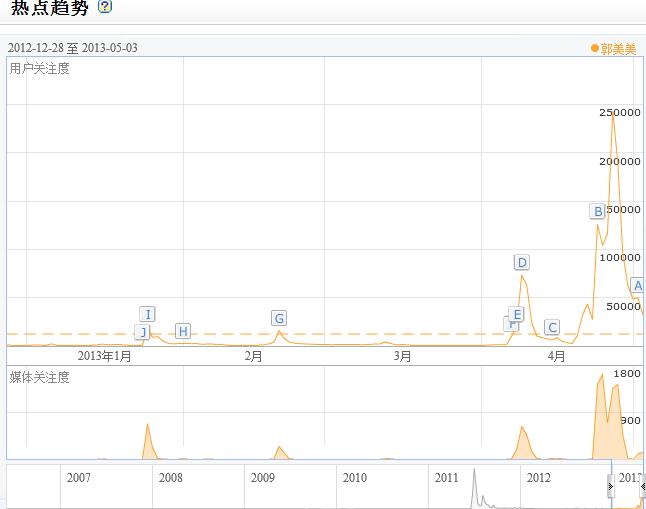Viewport: 646px width, 509px height.
Task: Select 2008 in the overview timeline
Action: (x=170, y=478)
